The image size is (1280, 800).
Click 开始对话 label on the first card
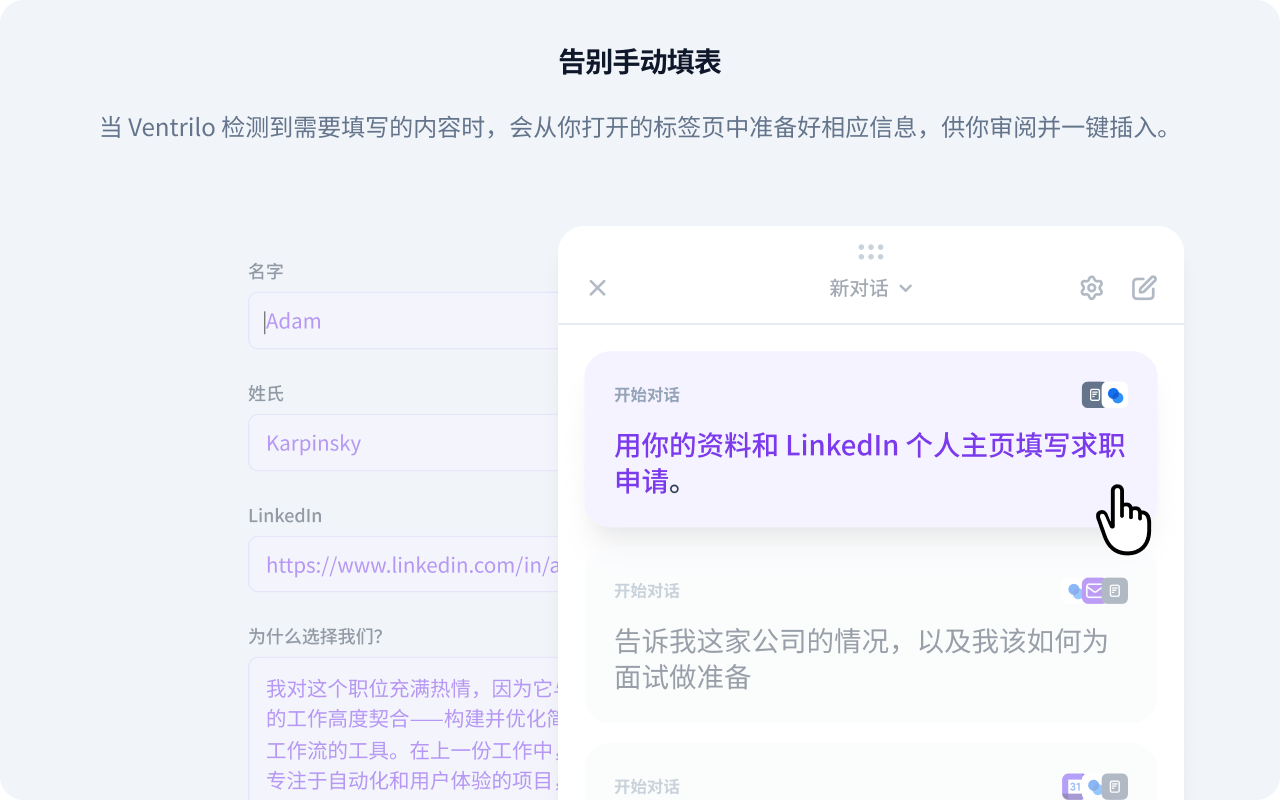[647, 395]
